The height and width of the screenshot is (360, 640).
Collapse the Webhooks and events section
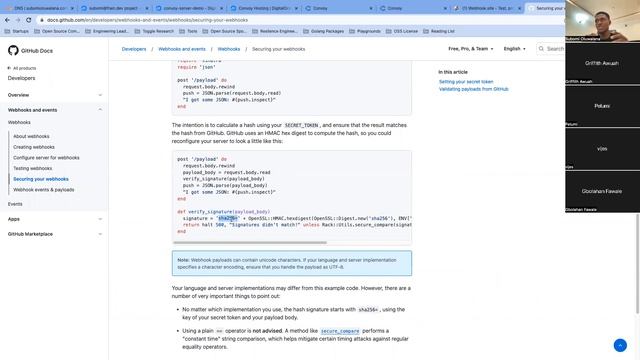tap(55, 110)
